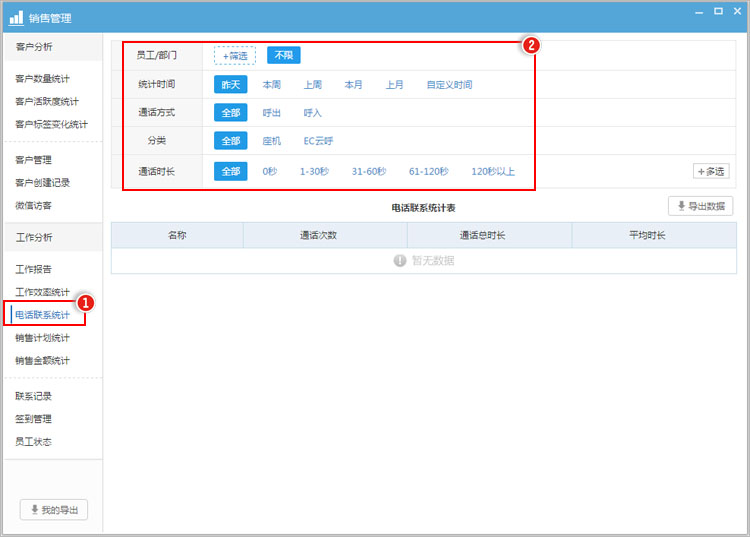Open 客户标签变化统计 in sidebar
750x537 pixels.
(x=51, y=124)
